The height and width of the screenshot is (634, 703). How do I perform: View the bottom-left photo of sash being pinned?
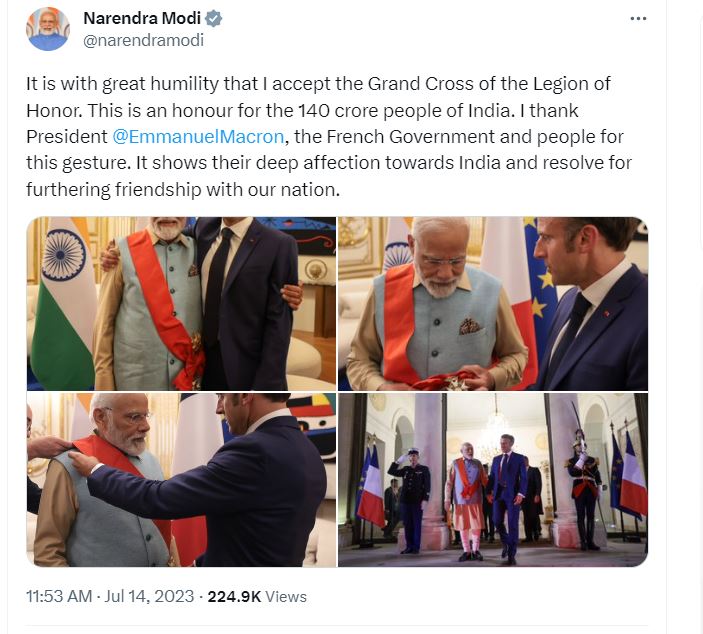tap(181, 479)
